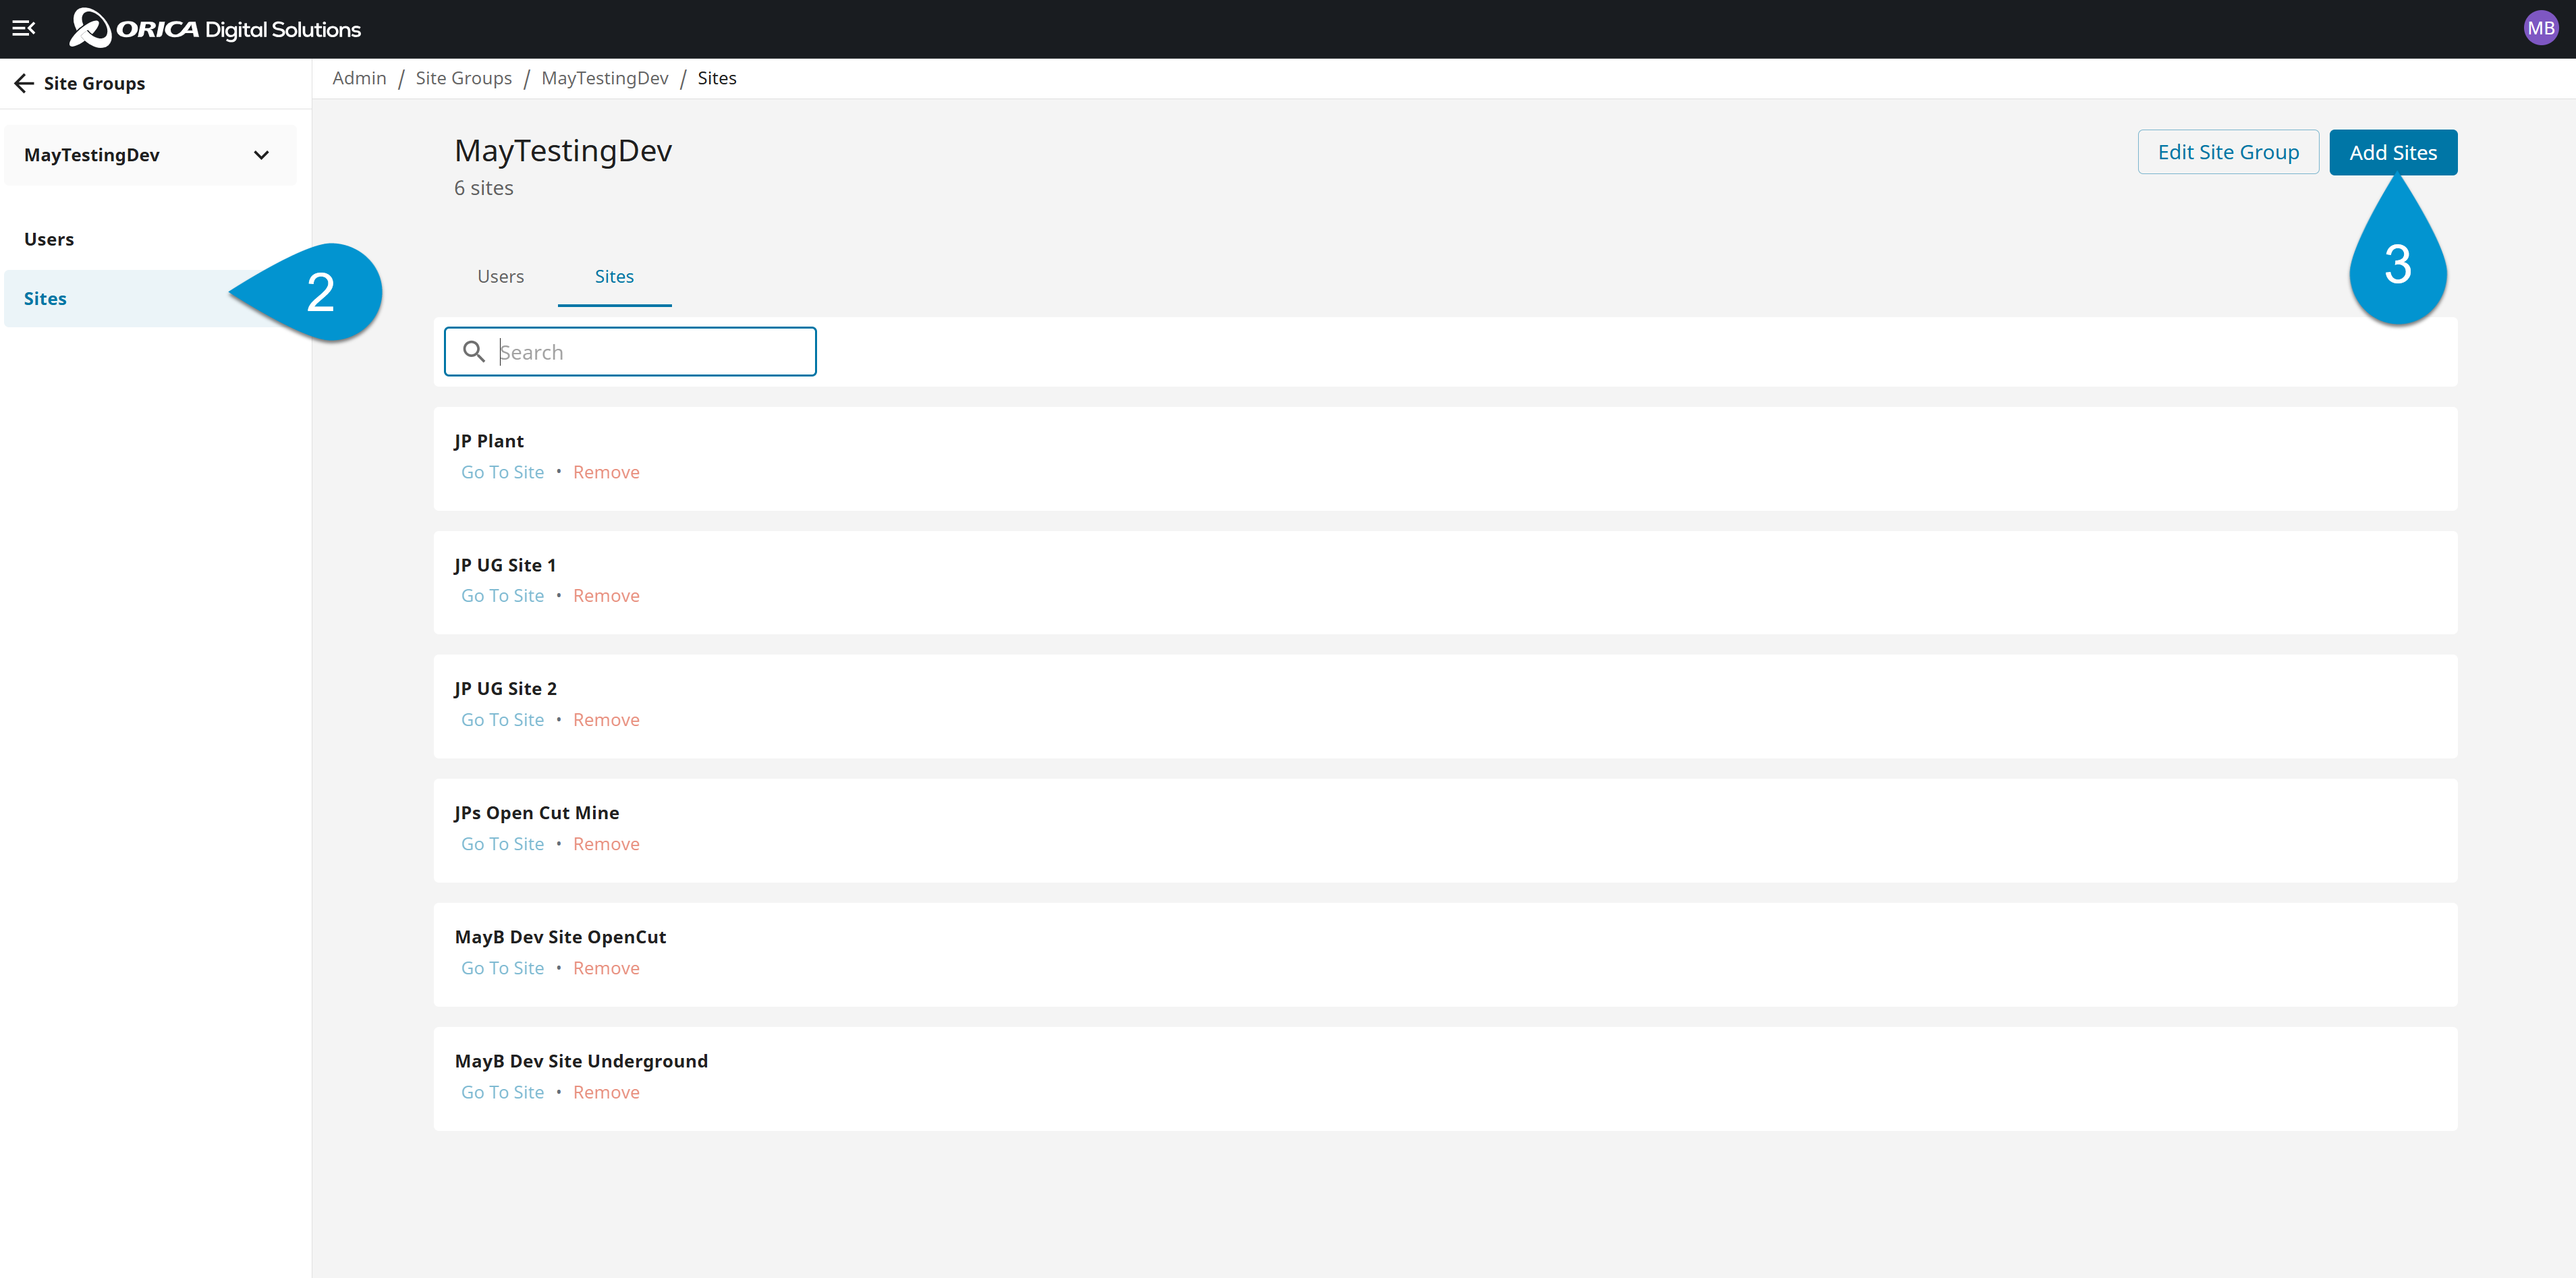Click the MayTestingDev page heading
Screen dimensions: 2576x1278
563,151
